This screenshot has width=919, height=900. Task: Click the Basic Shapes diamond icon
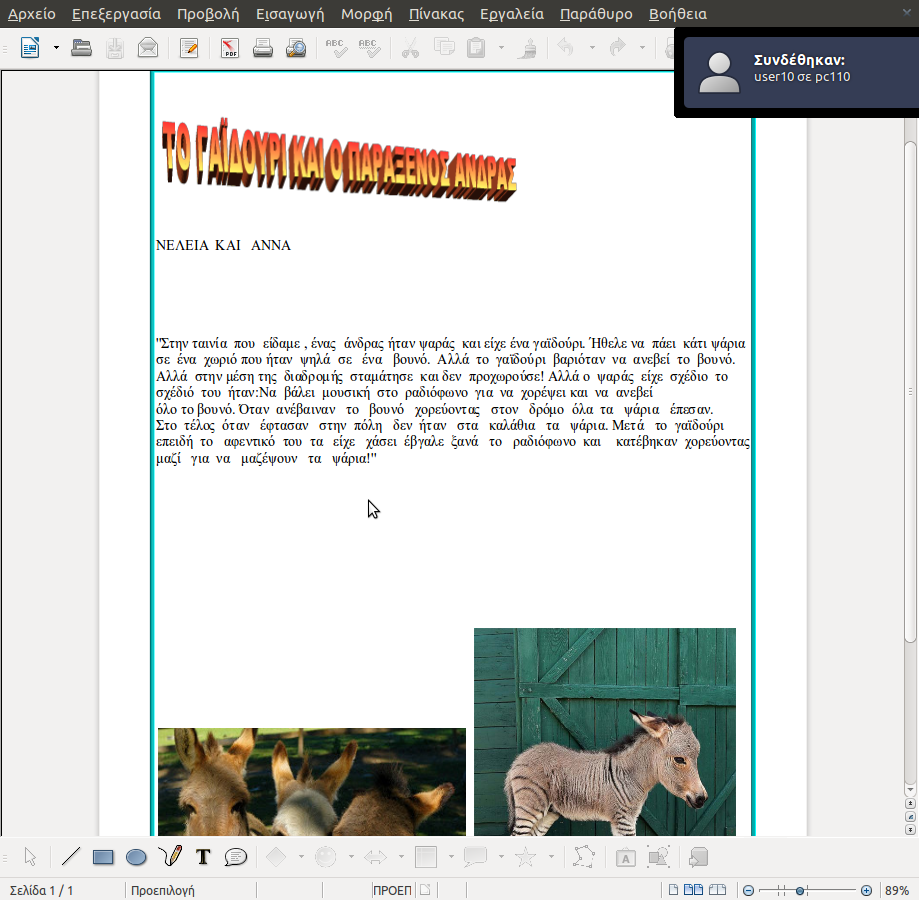click(276, 857)
